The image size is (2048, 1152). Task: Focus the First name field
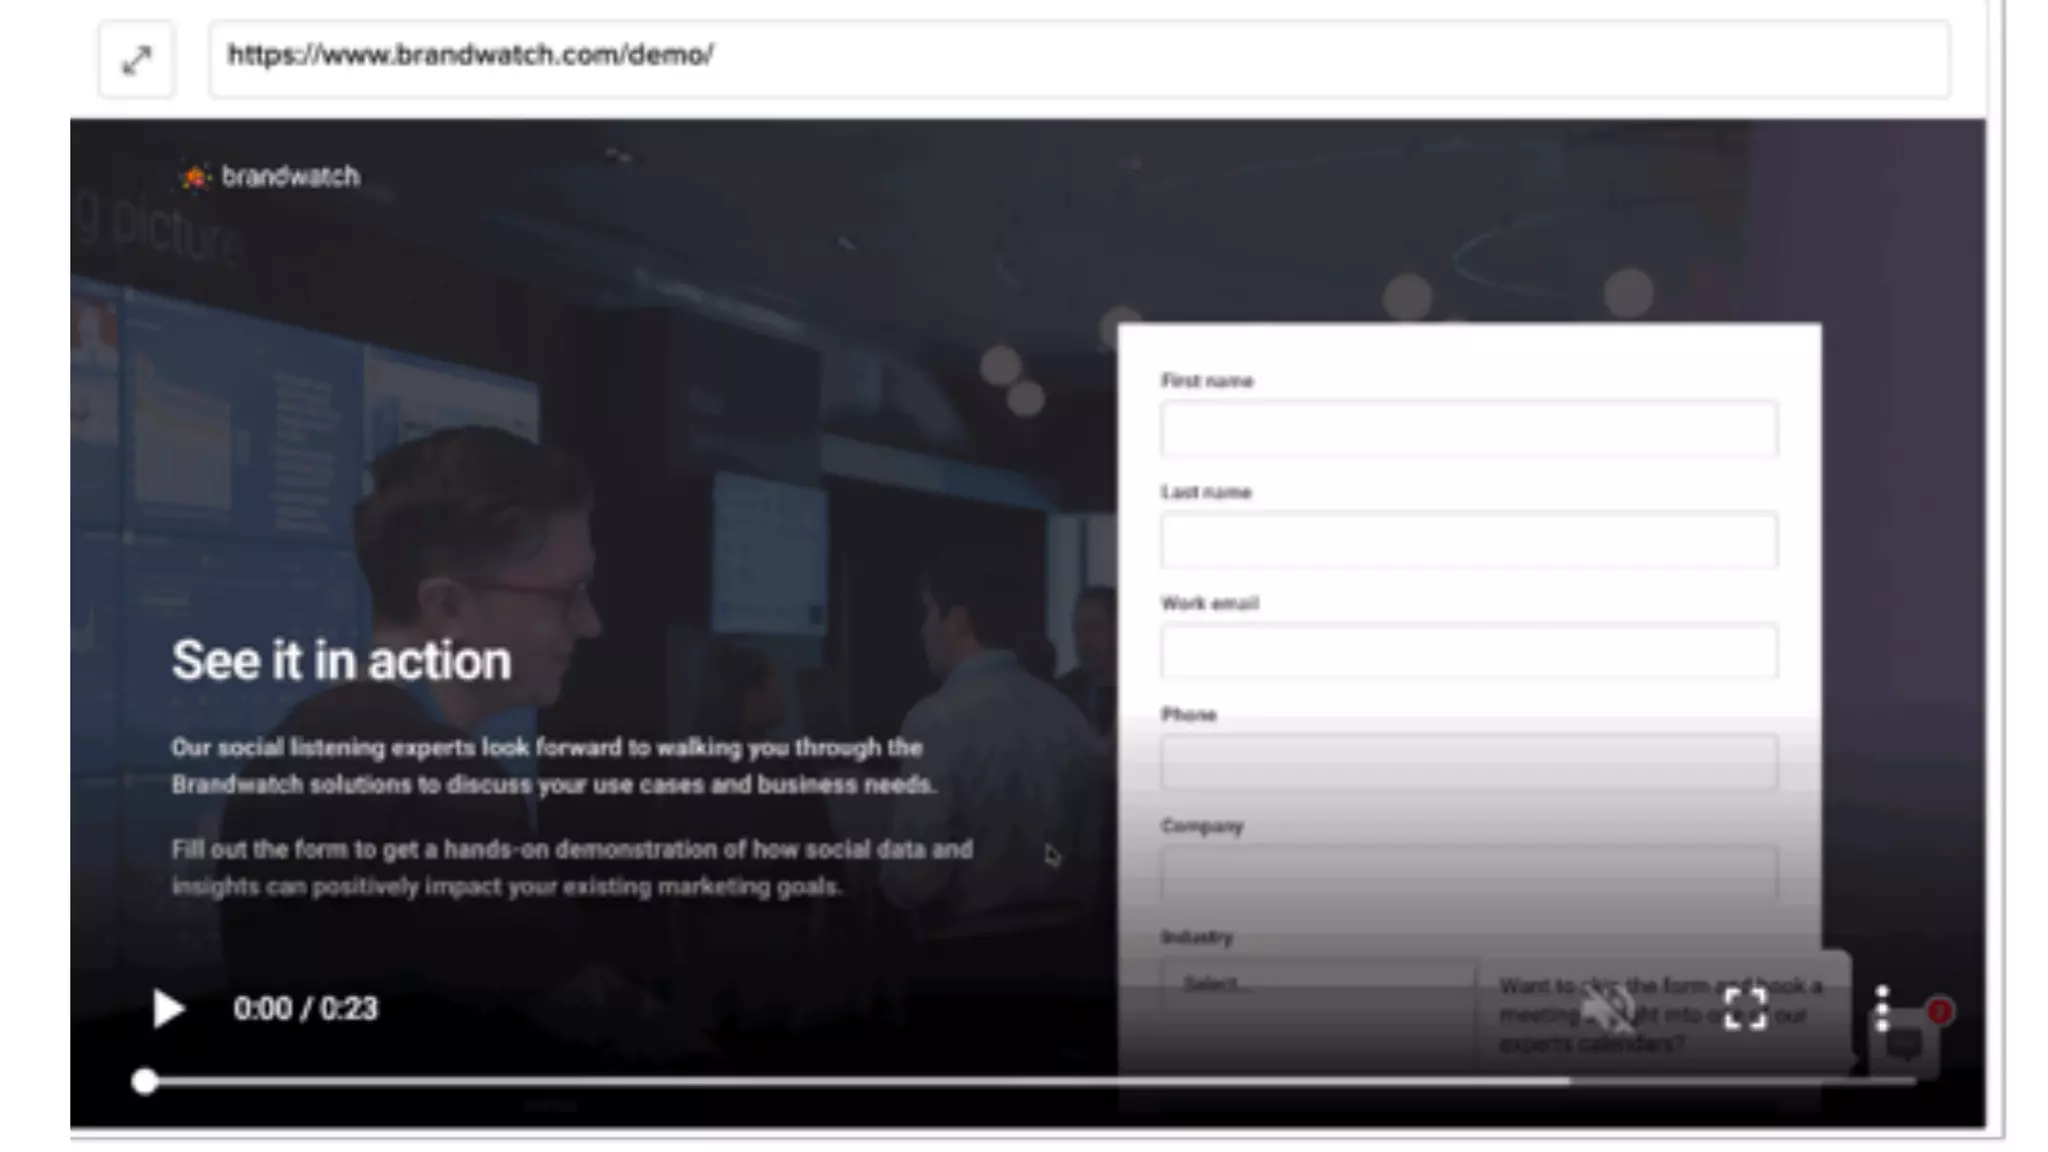[x=1468, y=429]
